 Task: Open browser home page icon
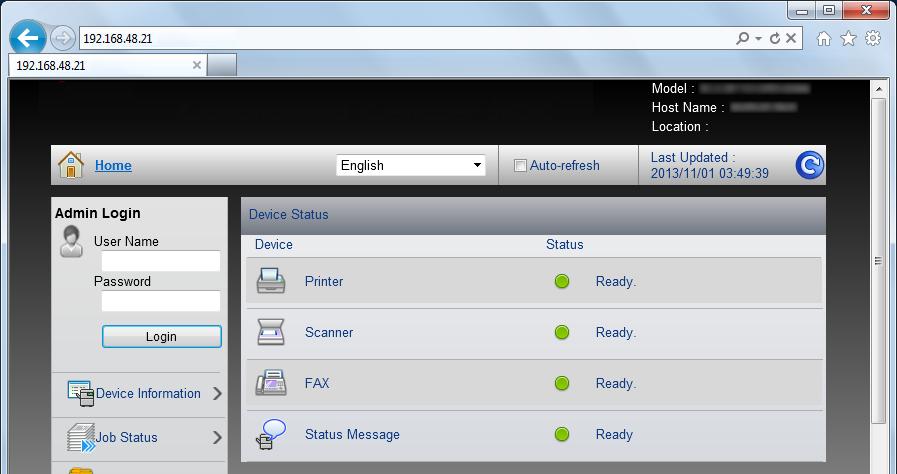(x=824, y=38)
